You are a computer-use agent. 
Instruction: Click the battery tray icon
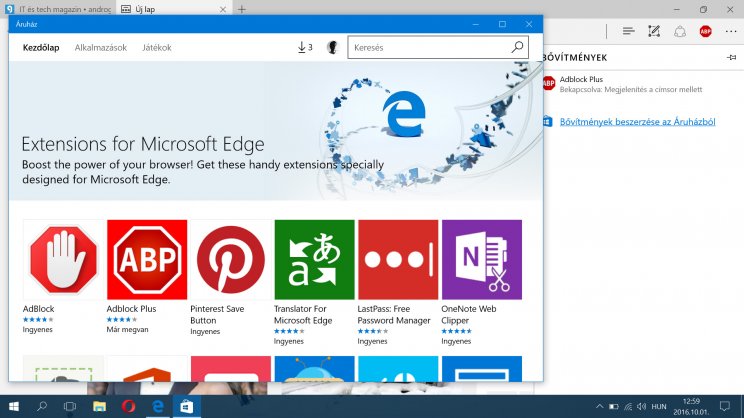point(614,407)
